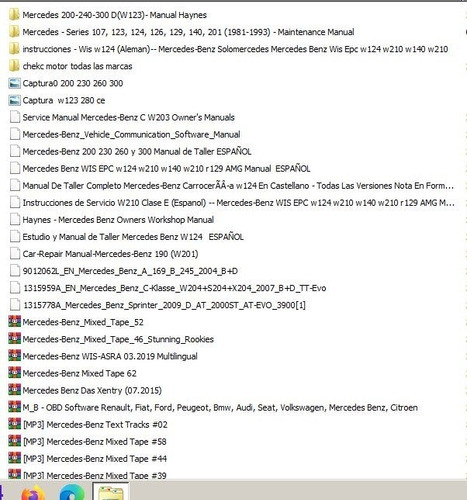467x500 pixels.
Task: Click the Captura w123 280 ce image icon
Action: click(x=14, y=100)
